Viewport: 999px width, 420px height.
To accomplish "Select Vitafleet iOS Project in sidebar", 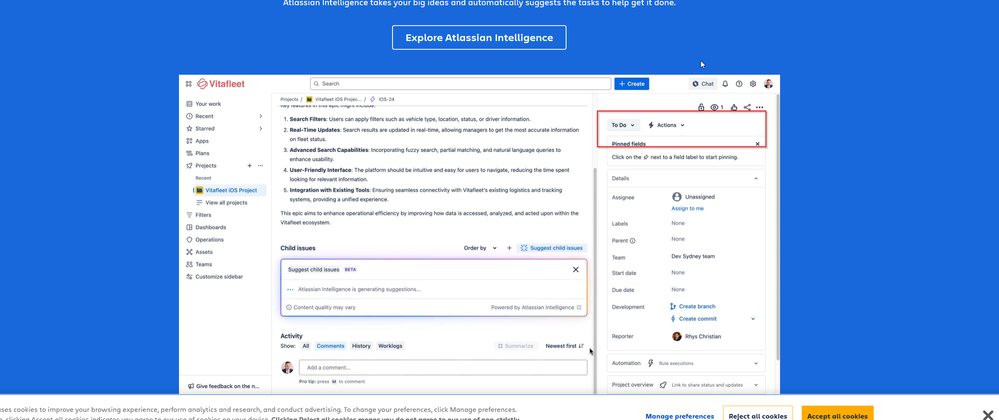I will (x=230, y=190).
